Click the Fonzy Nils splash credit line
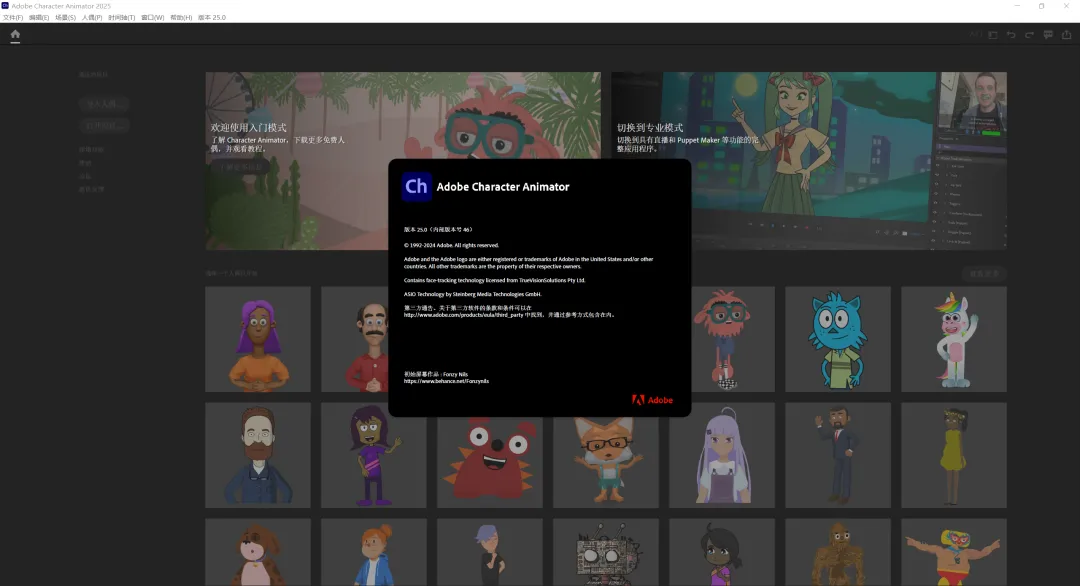Viewport: 1080px width, 586px height. [436, 375]
